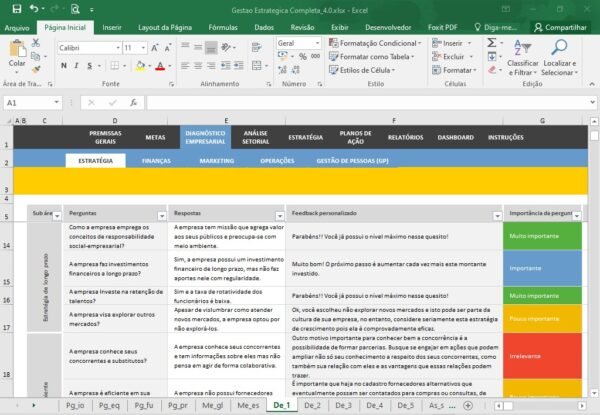The width and height of the screenshot is (600, 415).
Task: Open the text orientation tool
Action: pyautogui.click(x=226, y=47)
